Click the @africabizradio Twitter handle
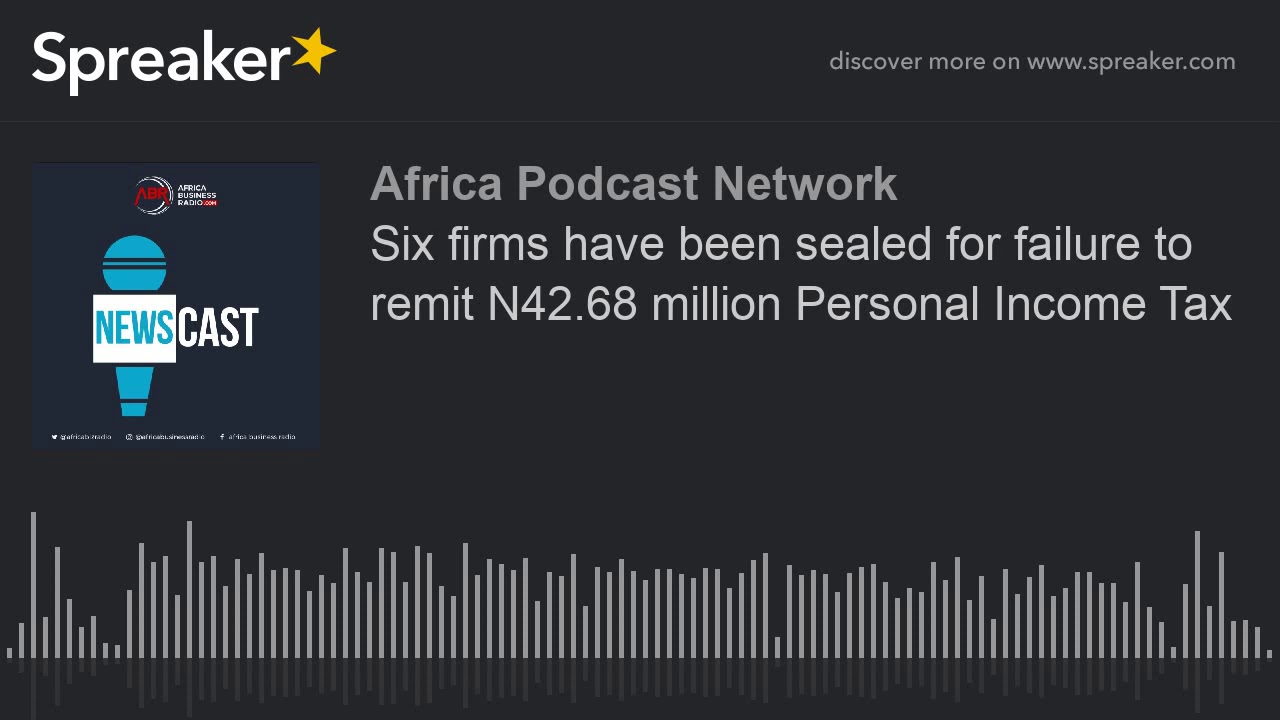The image size is (1280, 720). click(86, 437)
